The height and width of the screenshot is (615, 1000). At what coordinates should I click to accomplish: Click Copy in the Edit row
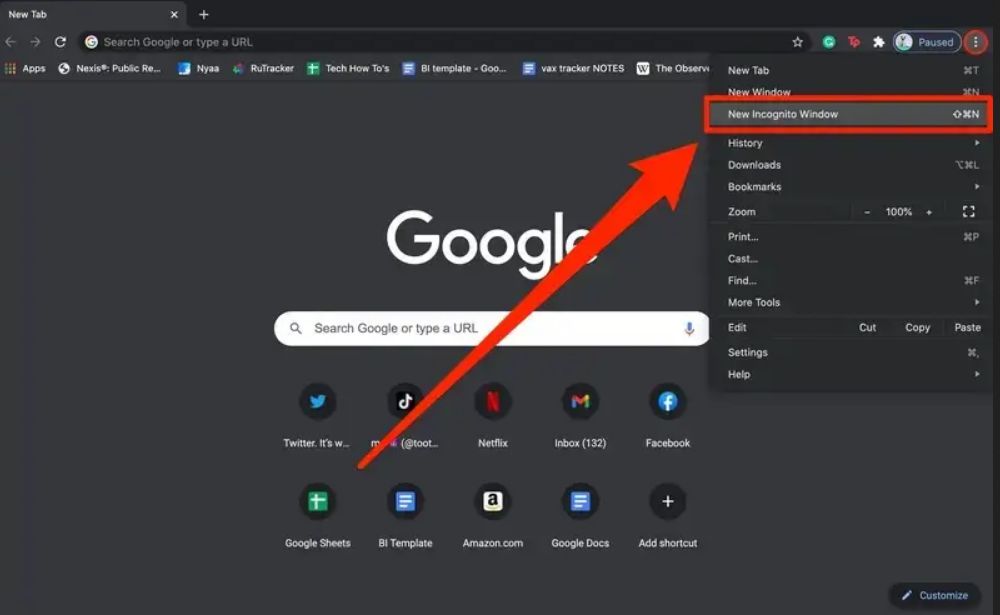[917, 327]
